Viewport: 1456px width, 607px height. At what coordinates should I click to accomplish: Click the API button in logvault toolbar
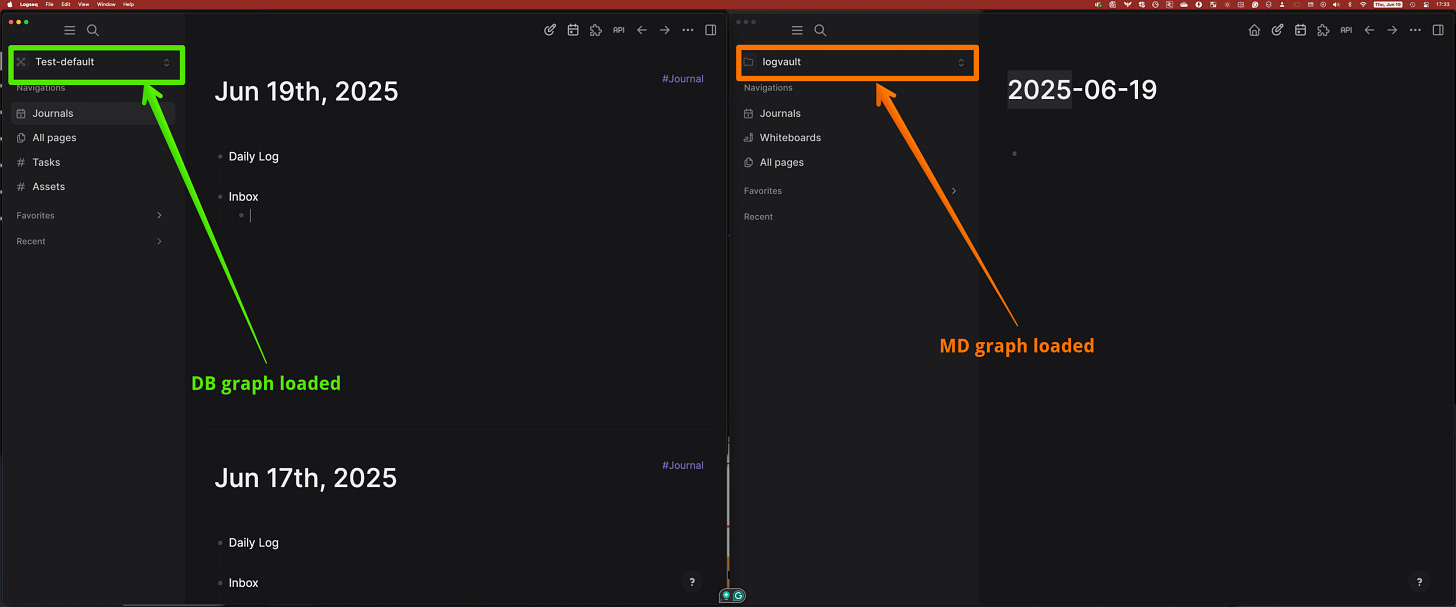1346,30
